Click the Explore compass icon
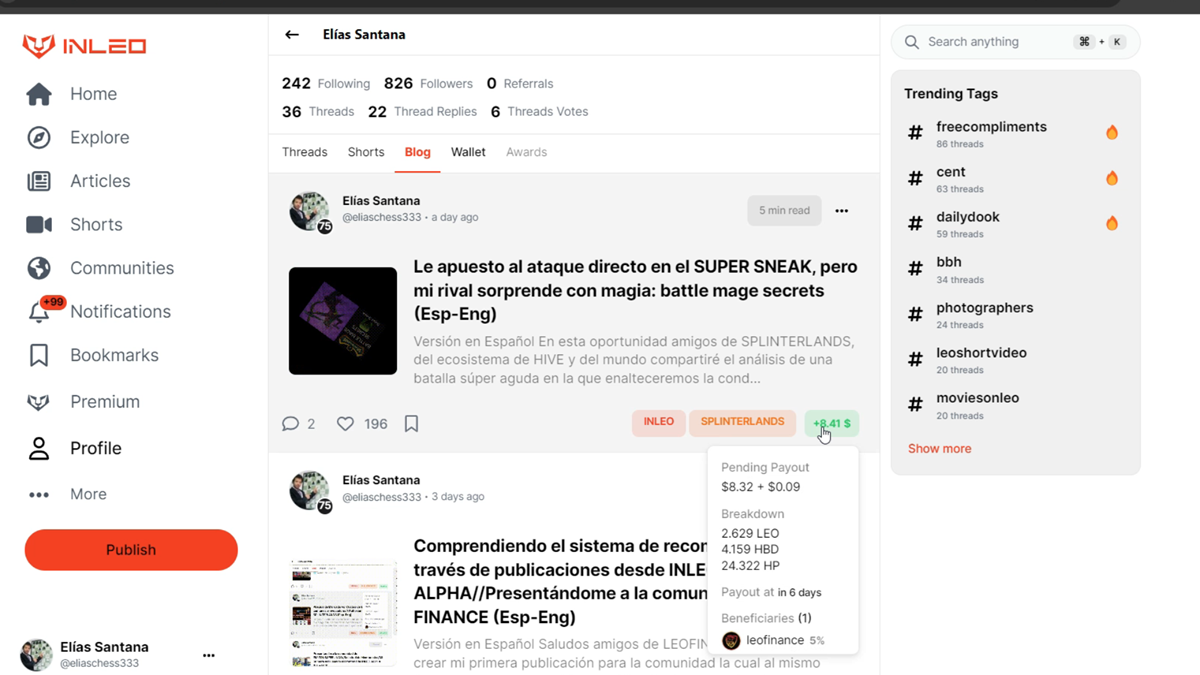The width and height of the screenshot is (1200, 675). pos(39,137)
